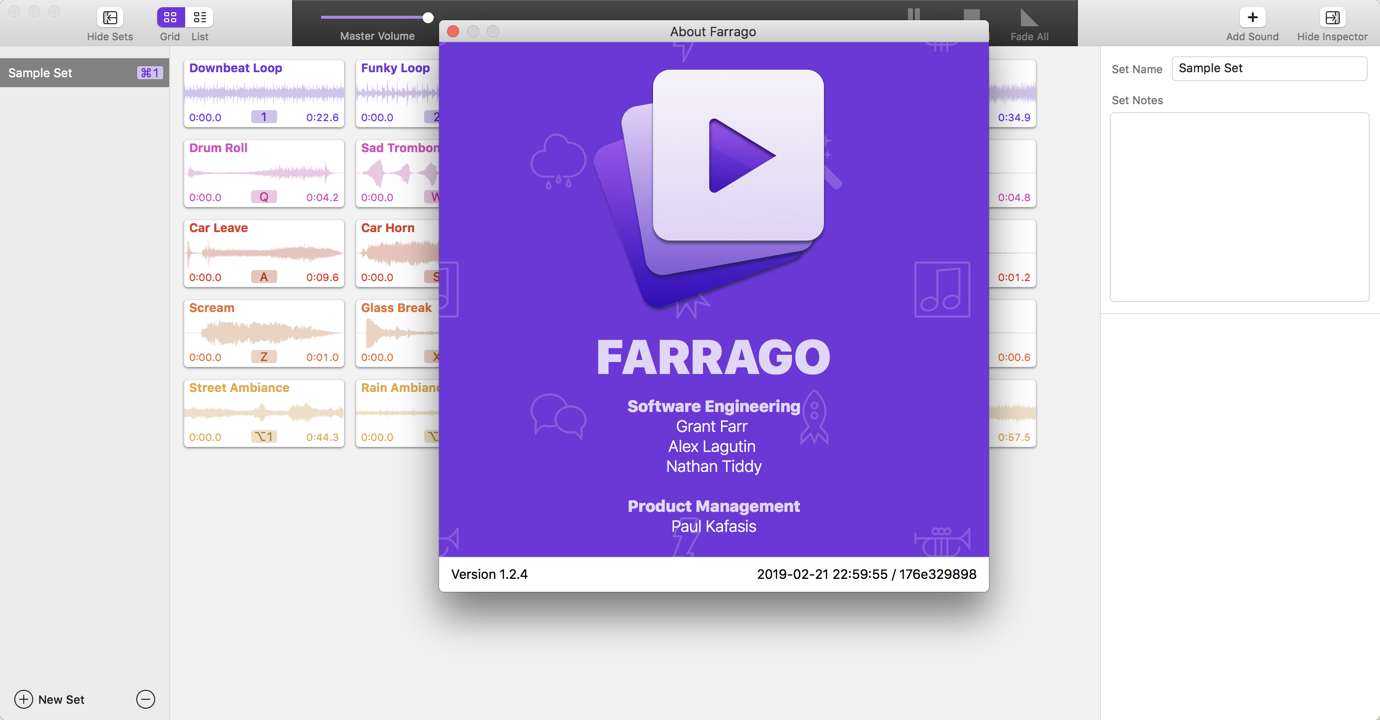The width and height of the screenshot is (1380, 720).
Task: Play the Downbeat Loop sound tile
Action: [264, 93]
